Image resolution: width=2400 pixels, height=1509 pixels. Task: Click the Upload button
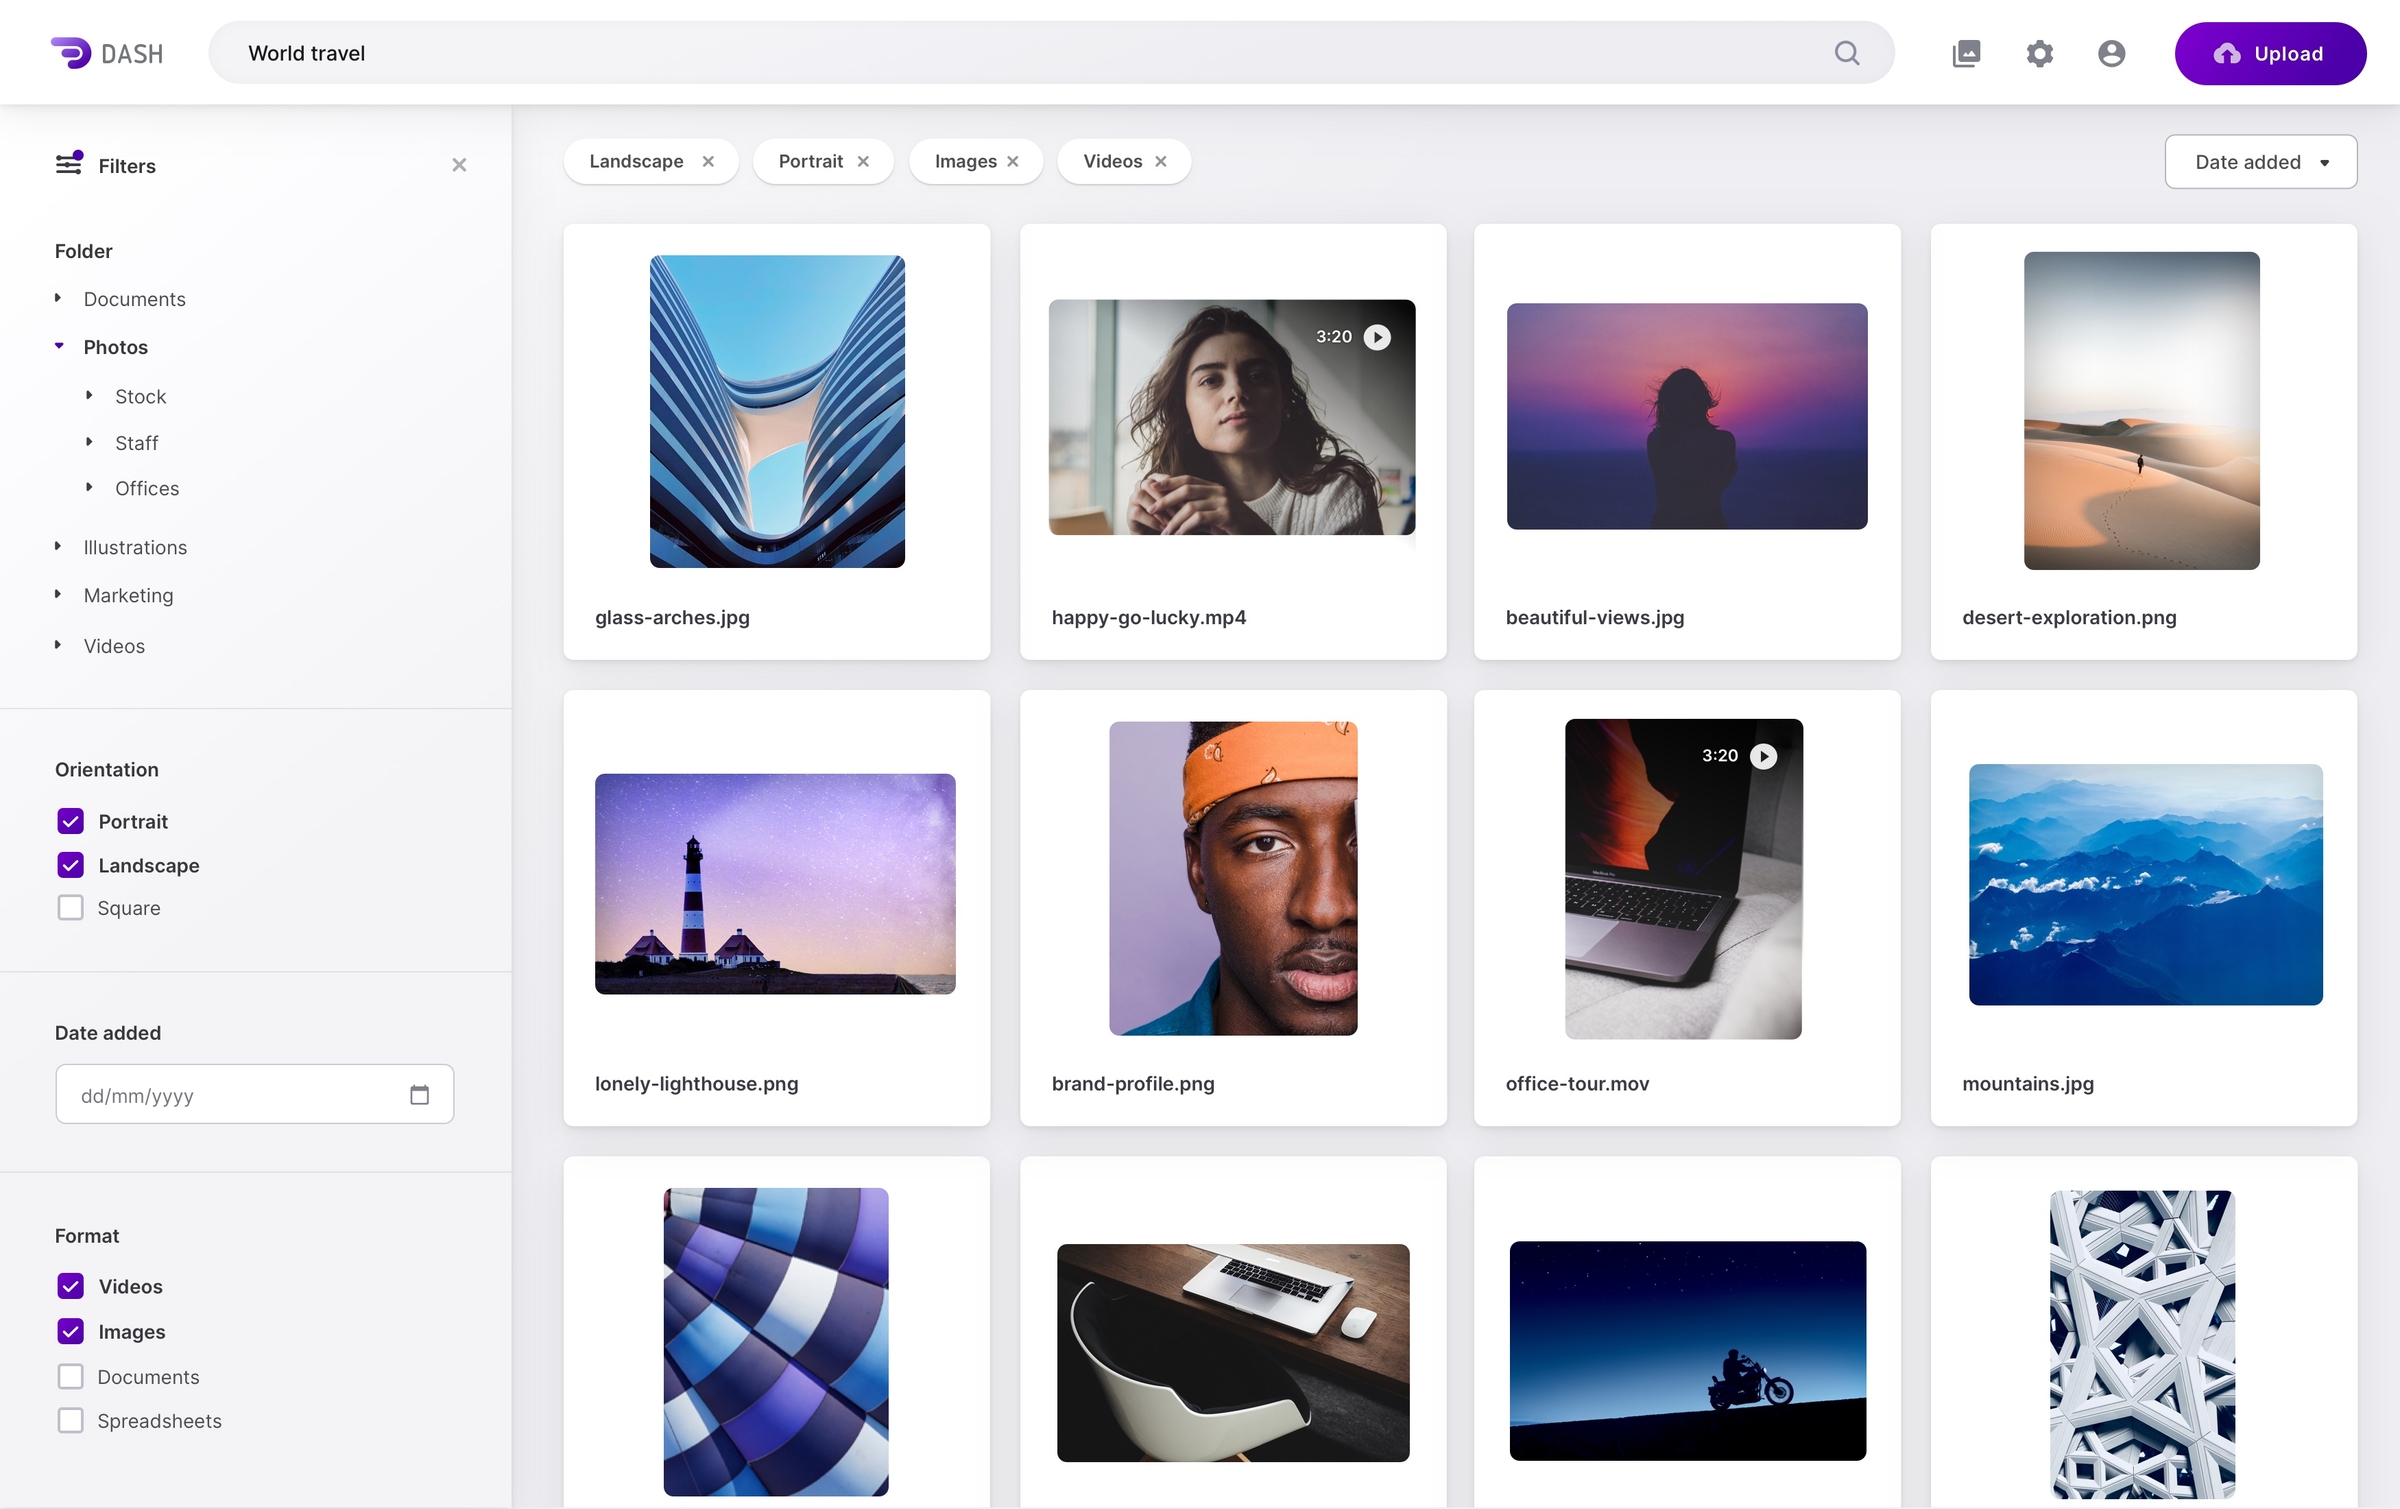click(x=2270, y=52)
